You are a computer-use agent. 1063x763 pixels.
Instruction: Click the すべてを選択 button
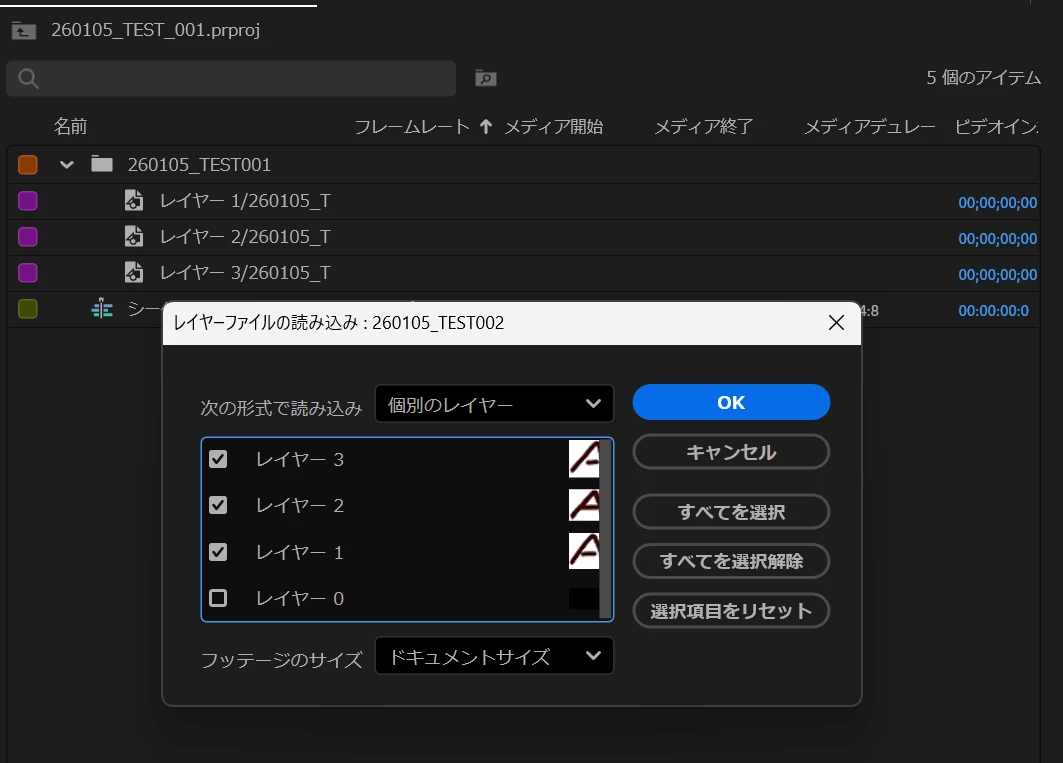[x=731, y=511]
